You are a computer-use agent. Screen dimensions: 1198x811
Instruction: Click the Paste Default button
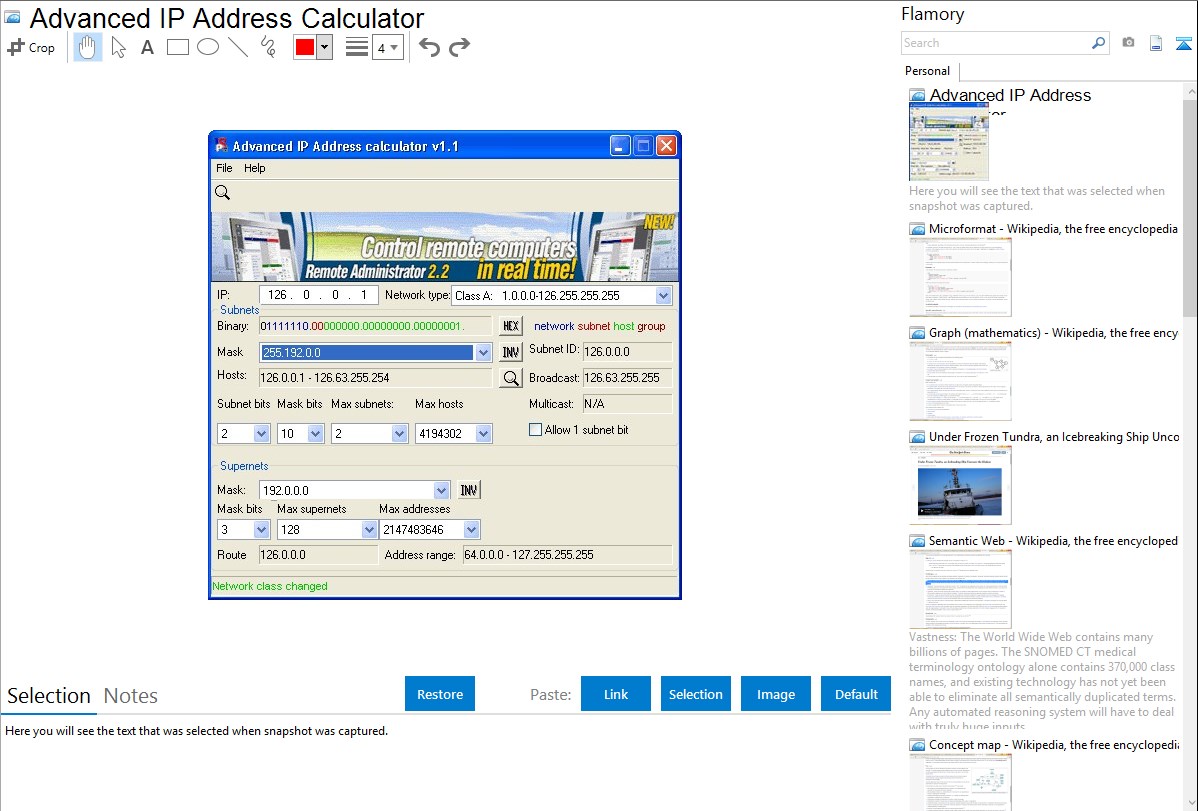coord(856,694)
